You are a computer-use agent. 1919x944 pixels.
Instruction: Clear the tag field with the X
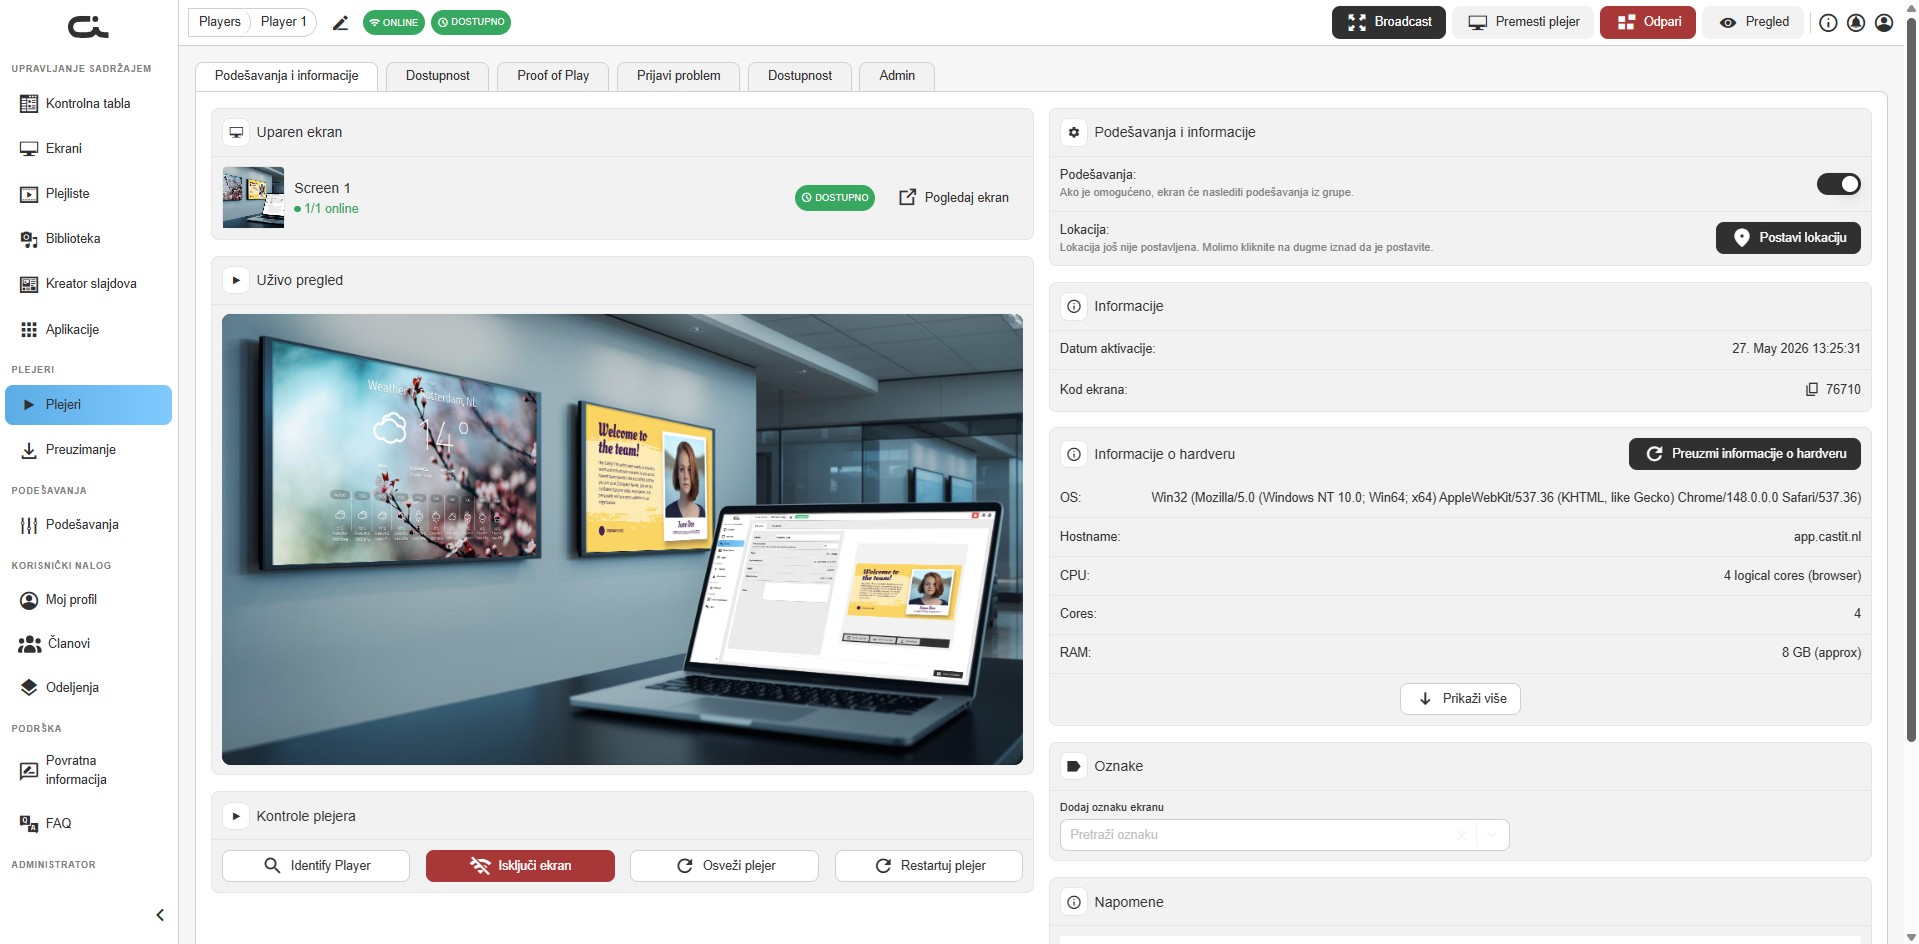[x=1461, y=835]
